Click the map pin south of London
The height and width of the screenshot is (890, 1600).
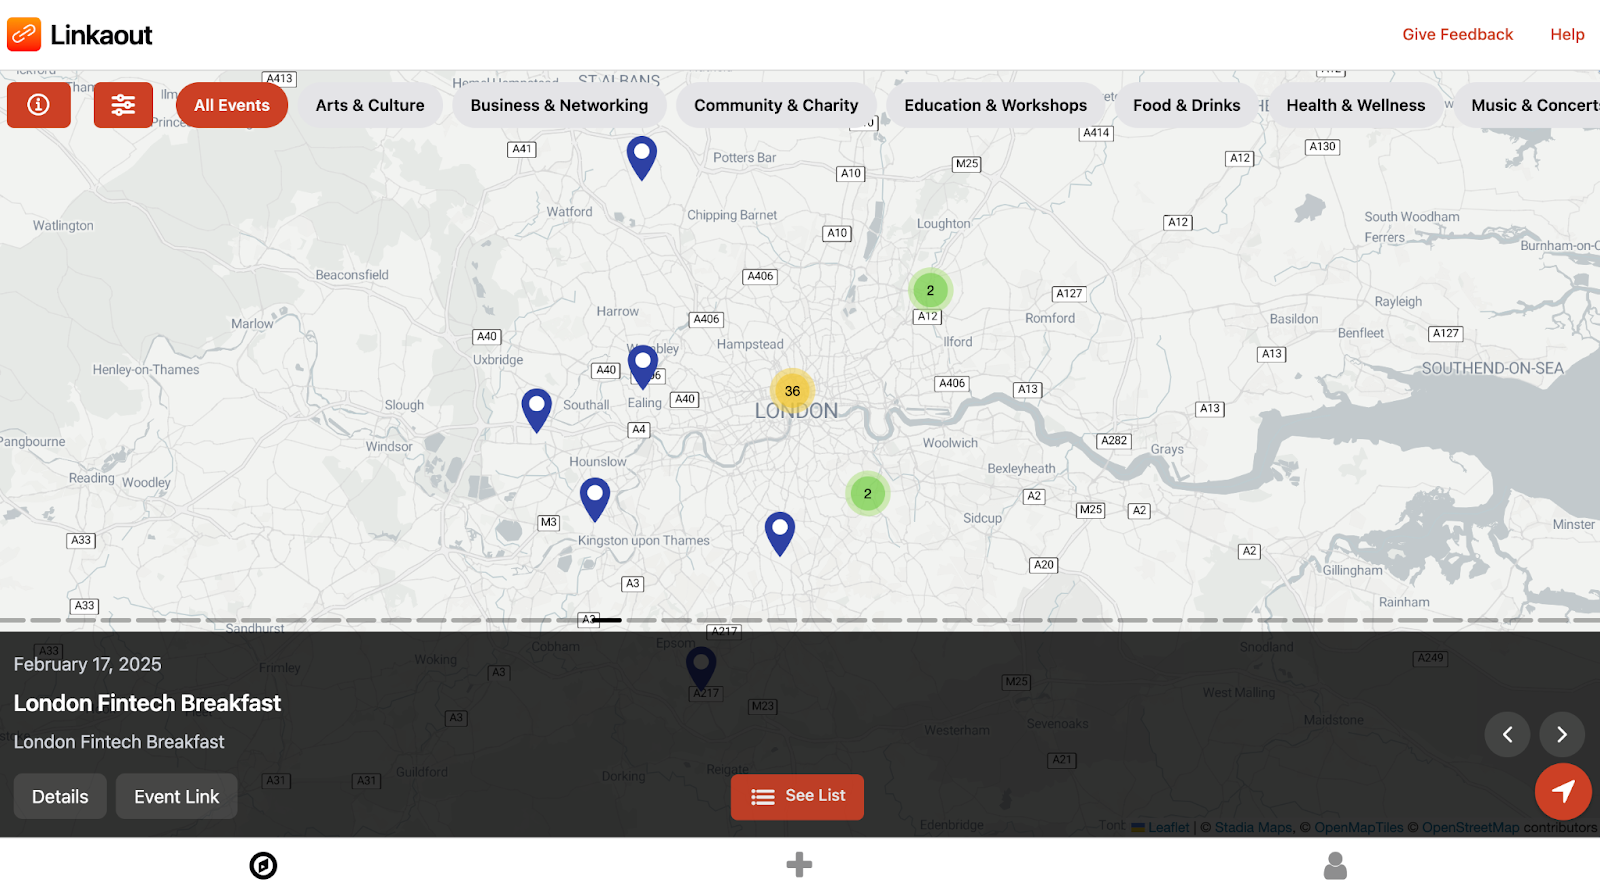(x=780, y=534)
